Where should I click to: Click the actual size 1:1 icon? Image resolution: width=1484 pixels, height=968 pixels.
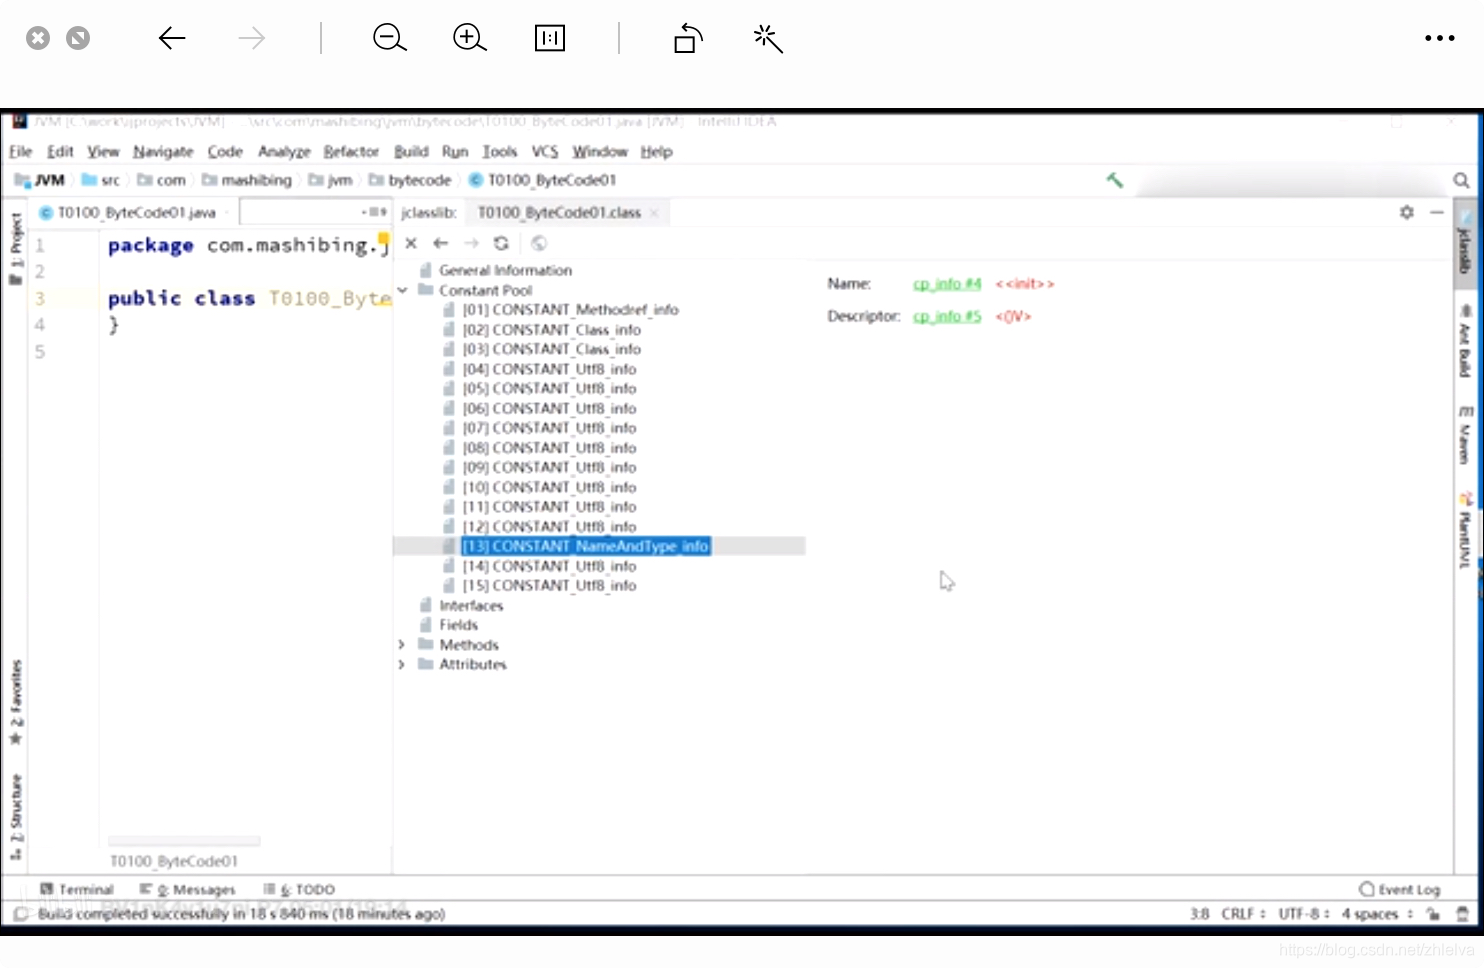click(x=550, y=38)
